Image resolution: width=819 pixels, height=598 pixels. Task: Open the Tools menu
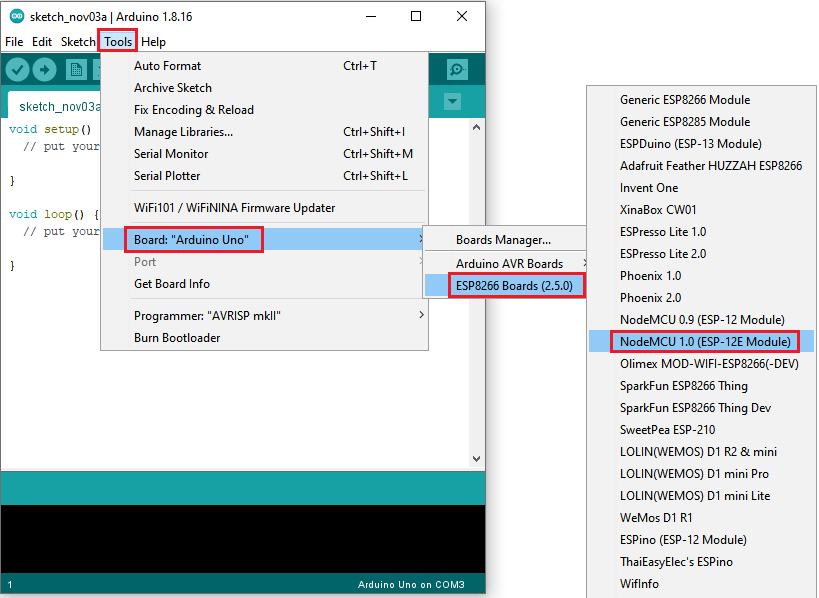point(118,42)
